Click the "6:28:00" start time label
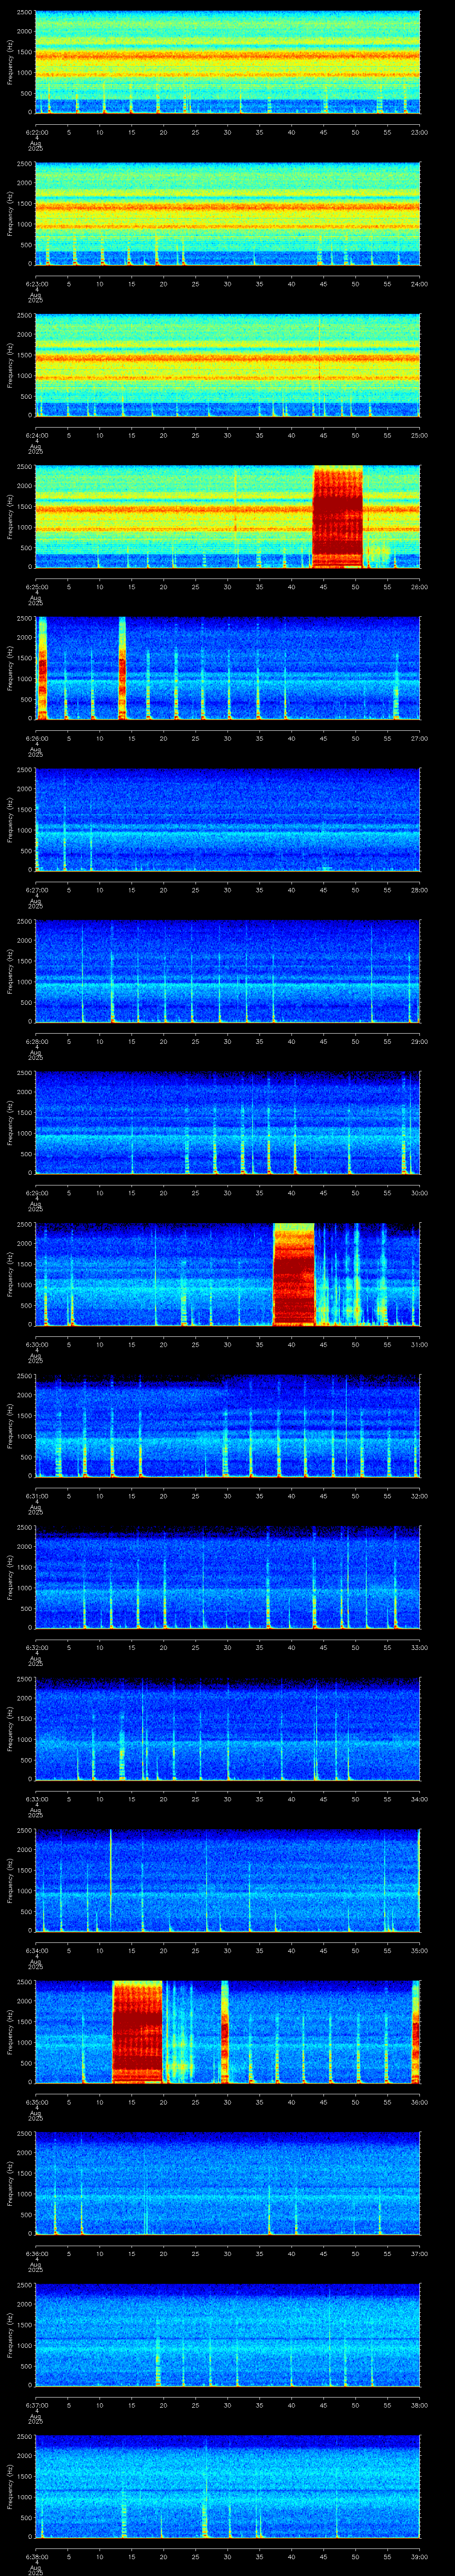Screen dimensions: 455x2576 pyautogui.click(x=36, y=1041)
